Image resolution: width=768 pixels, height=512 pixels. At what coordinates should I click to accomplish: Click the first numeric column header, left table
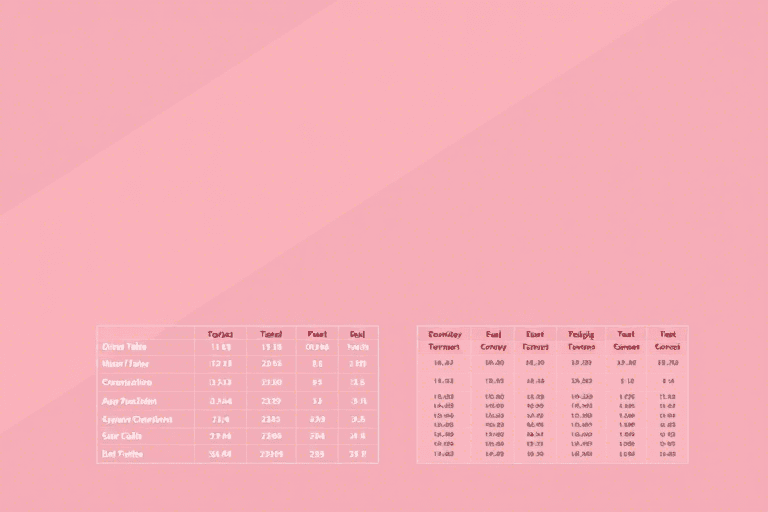[220, 334]
